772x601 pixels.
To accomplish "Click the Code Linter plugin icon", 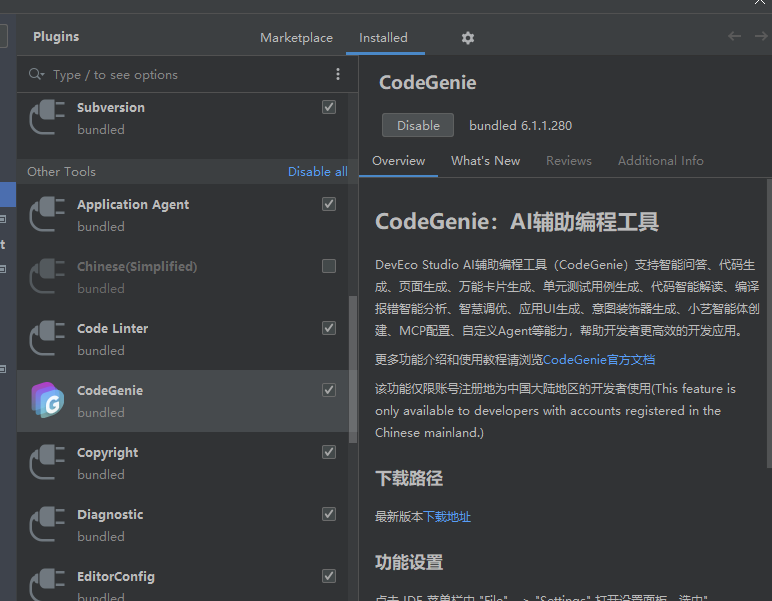I will 47,338.
